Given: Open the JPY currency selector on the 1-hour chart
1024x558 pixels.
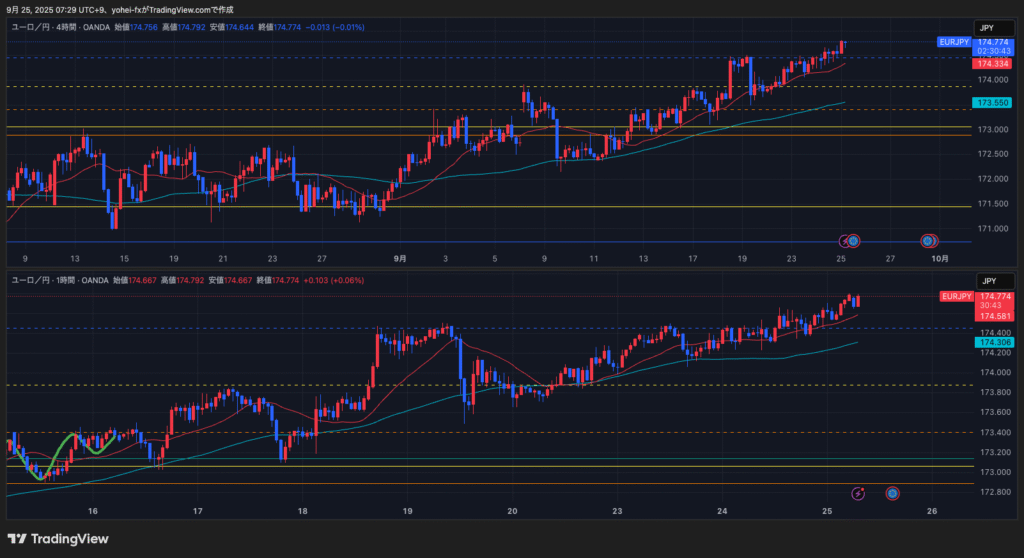Looking at the screenshot, I should pos(986,282).
